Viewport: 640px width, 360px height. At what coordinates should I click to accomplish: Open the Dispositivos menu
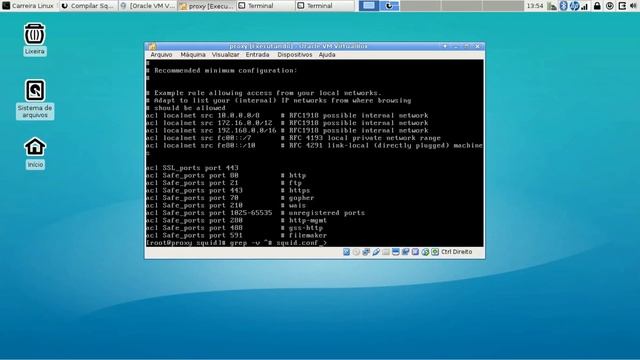tap(294, 55)
